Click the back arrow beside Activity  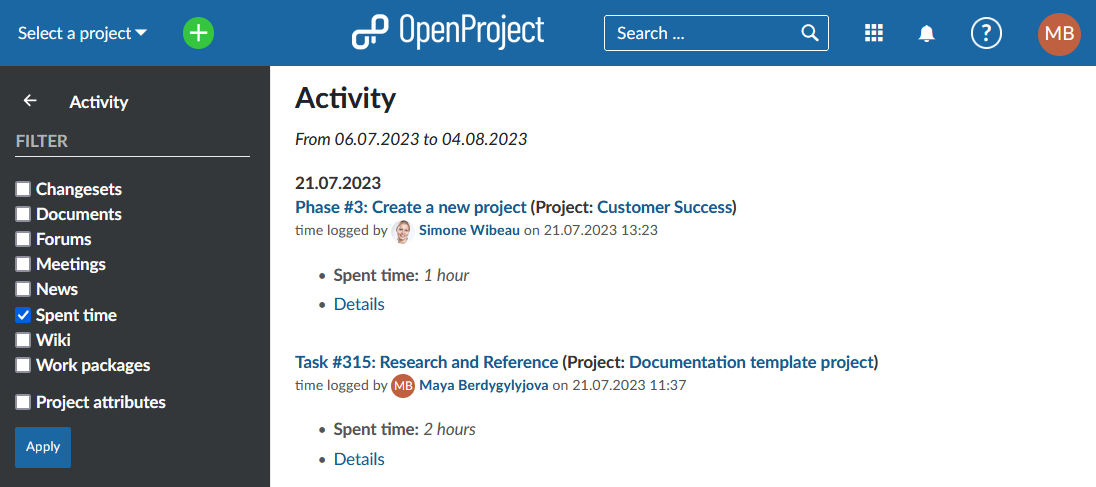[30, 101]
